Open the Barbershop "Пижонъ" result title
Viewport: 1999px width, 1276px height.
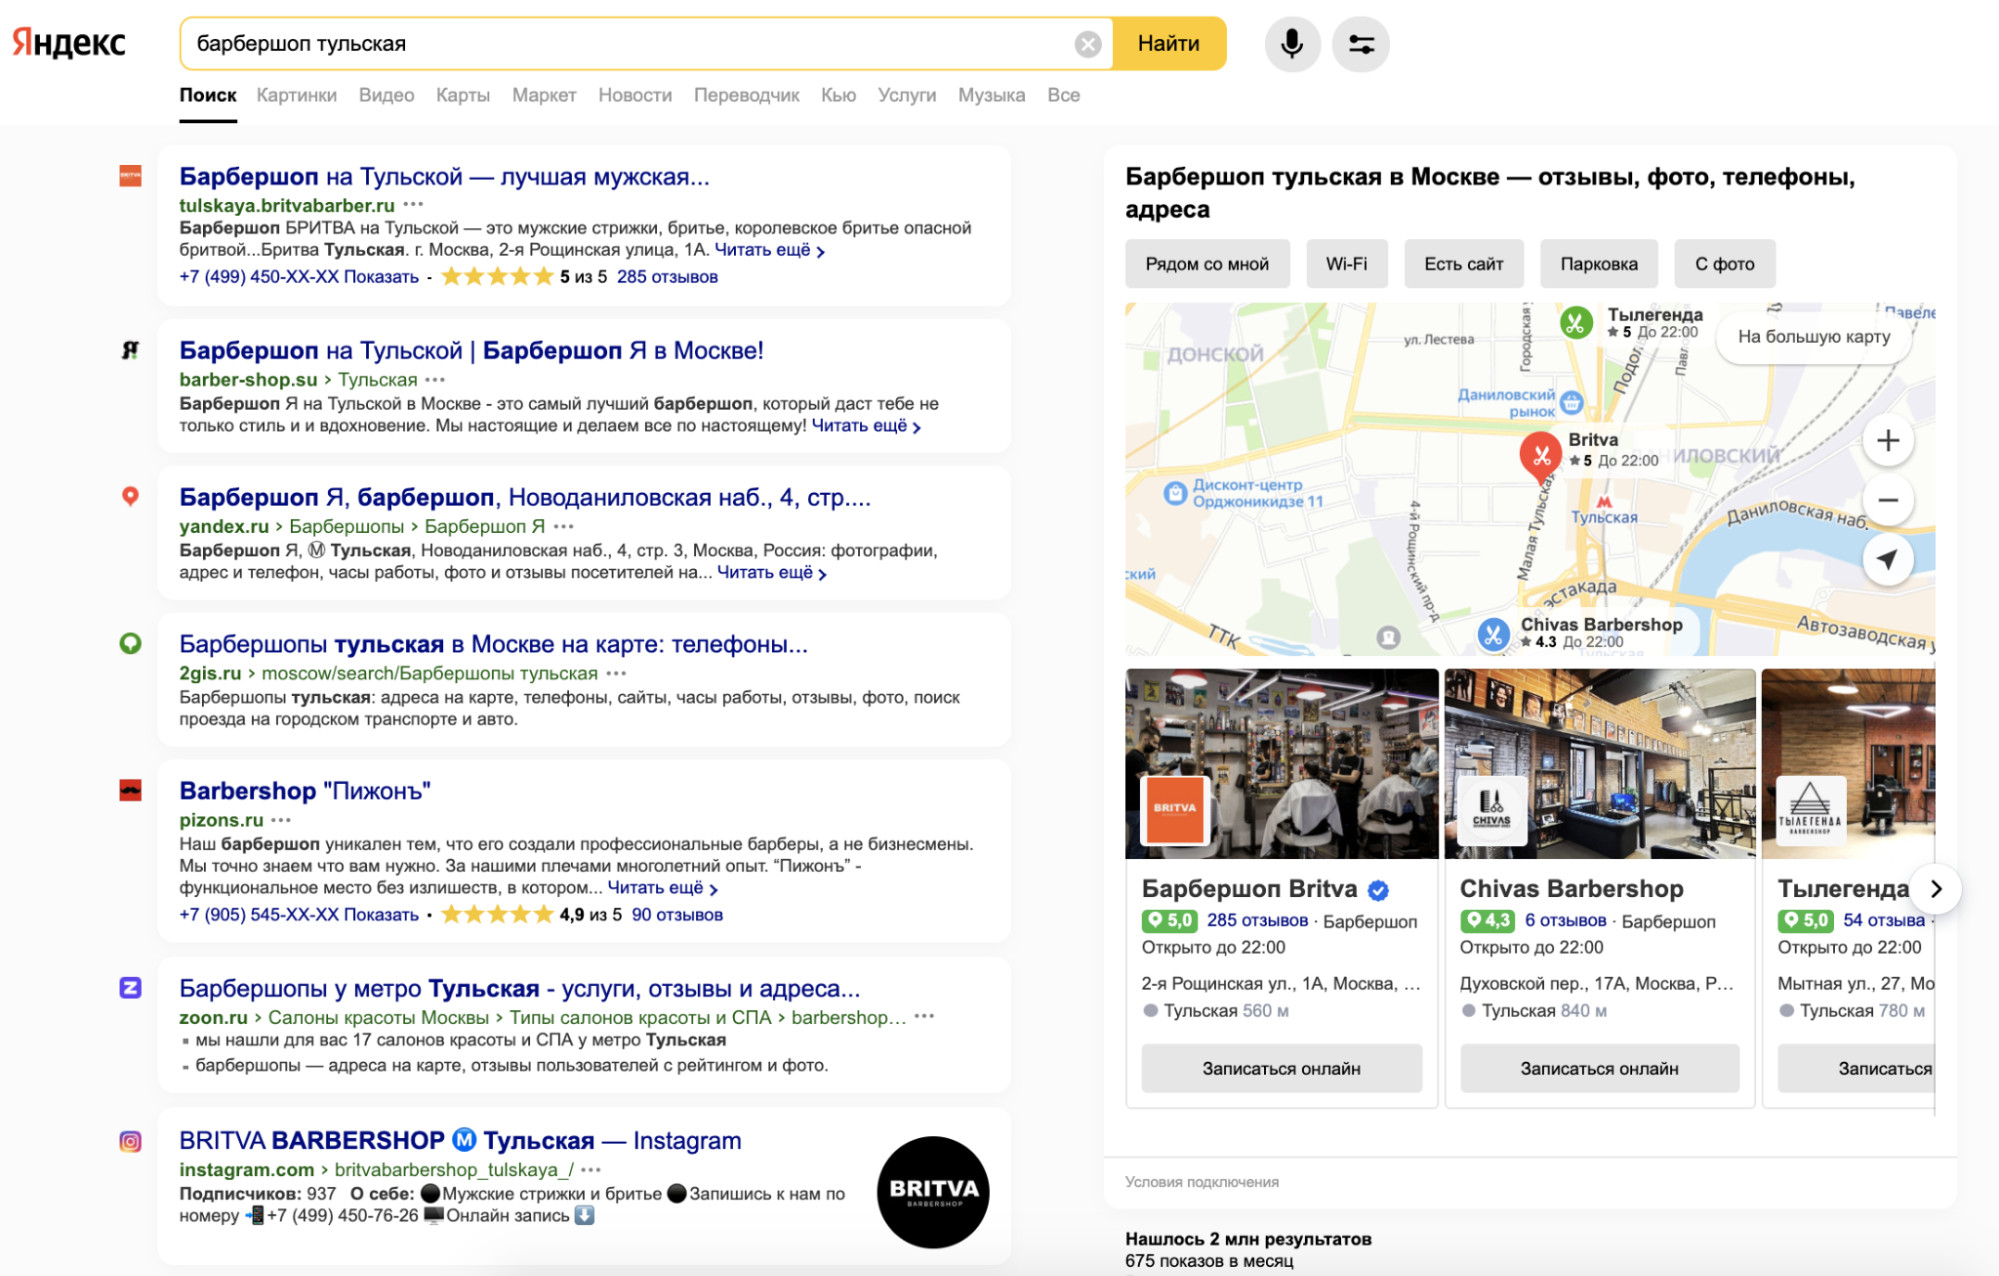pos(305,791)
